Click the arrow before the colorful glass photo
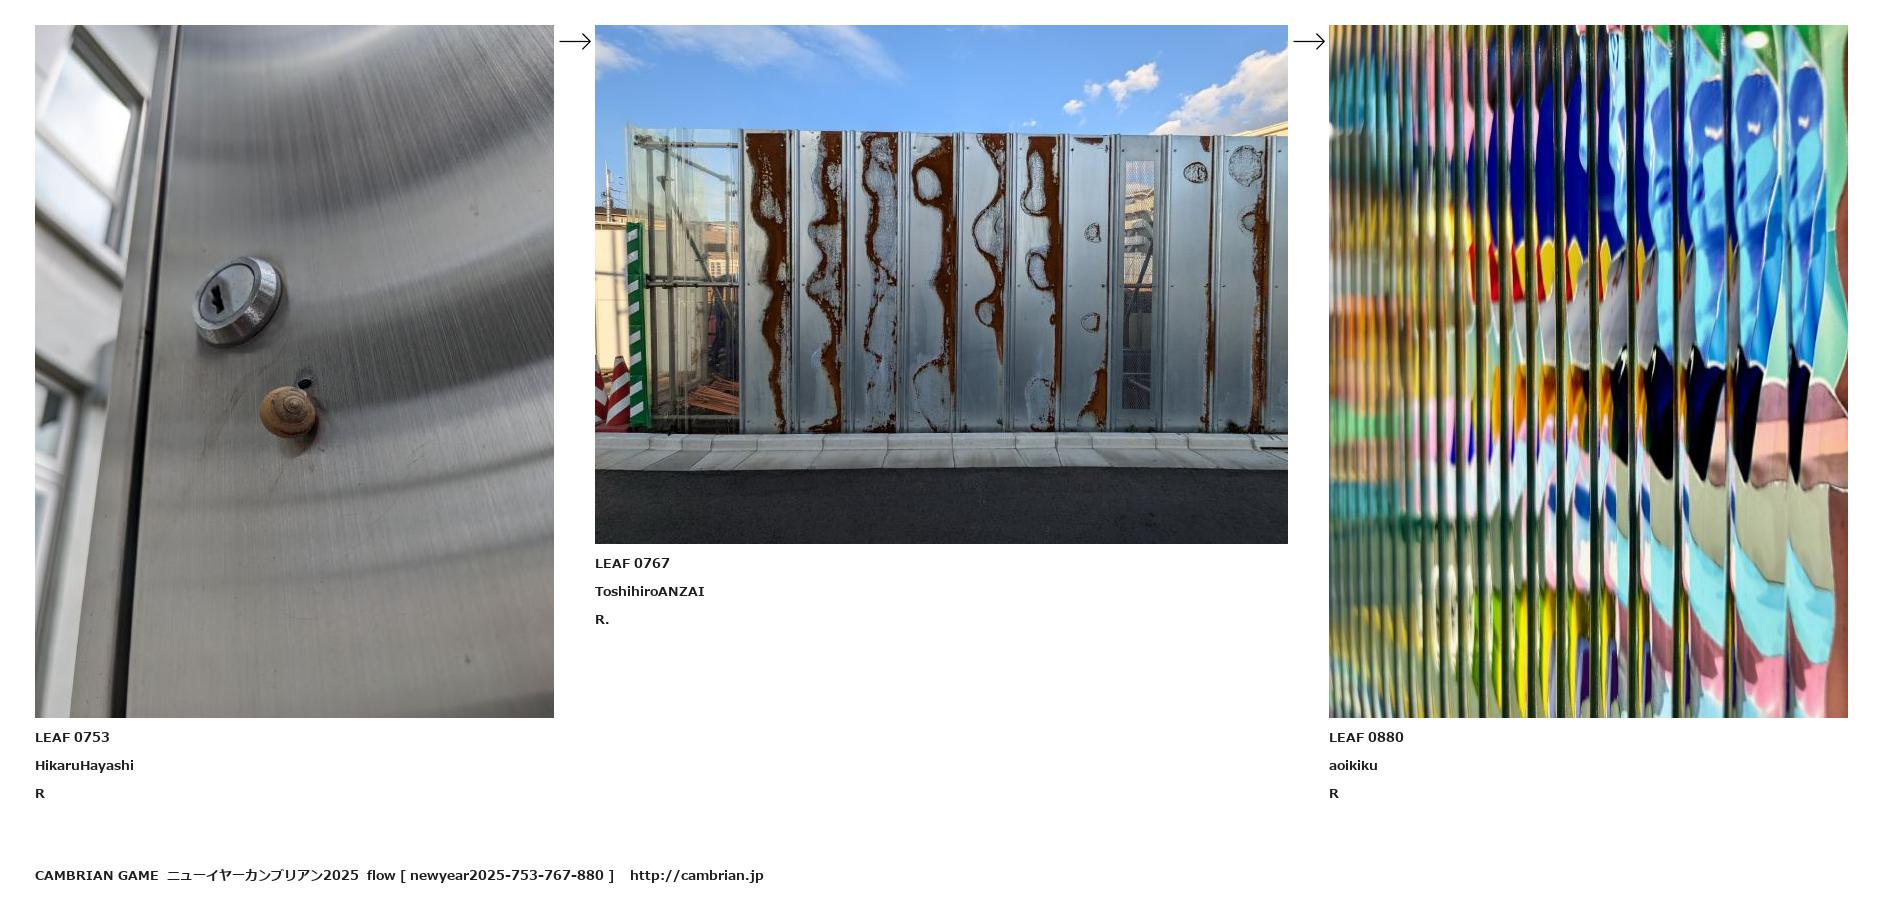This screenshot has height=900, width=1883. [x=1308, y=41]
